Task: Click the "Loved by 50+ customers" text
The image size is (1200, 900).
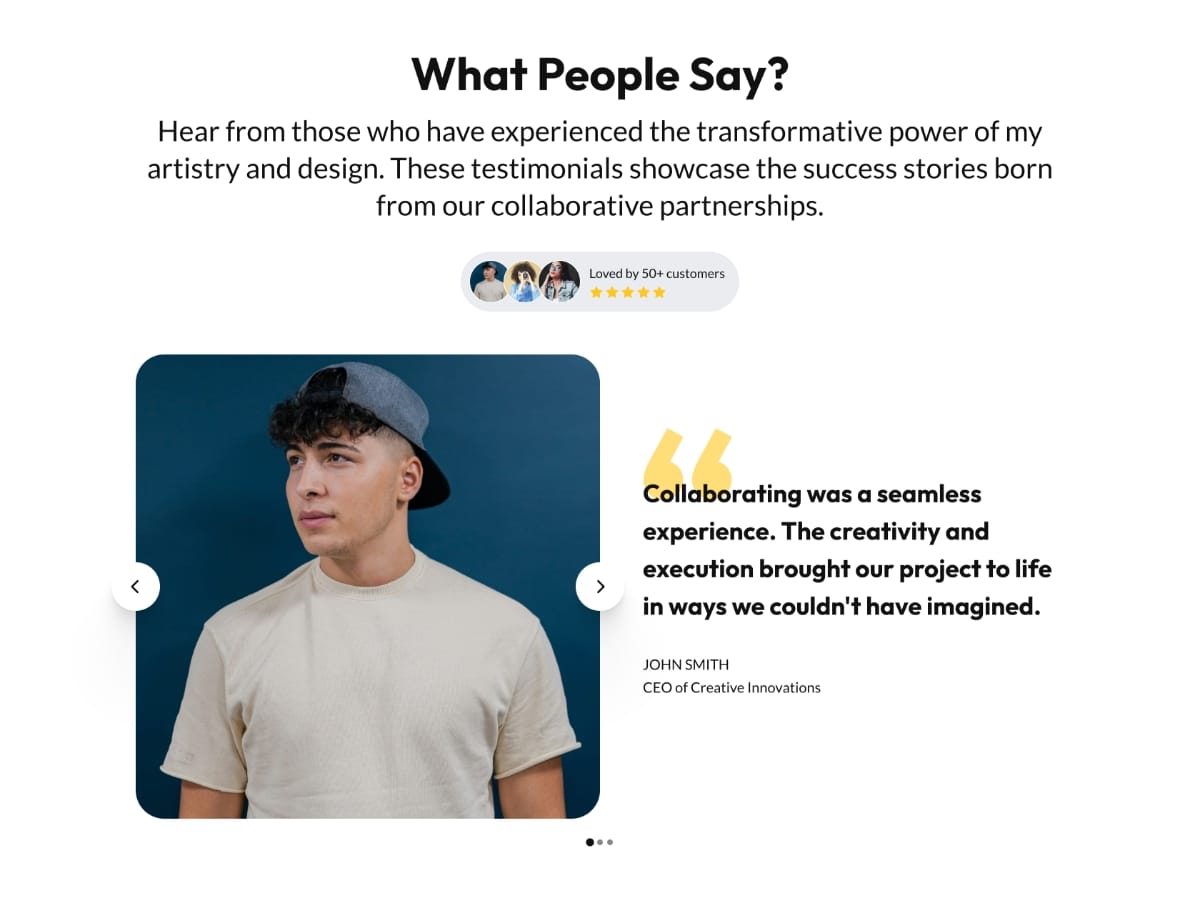Action: (656, 273)
